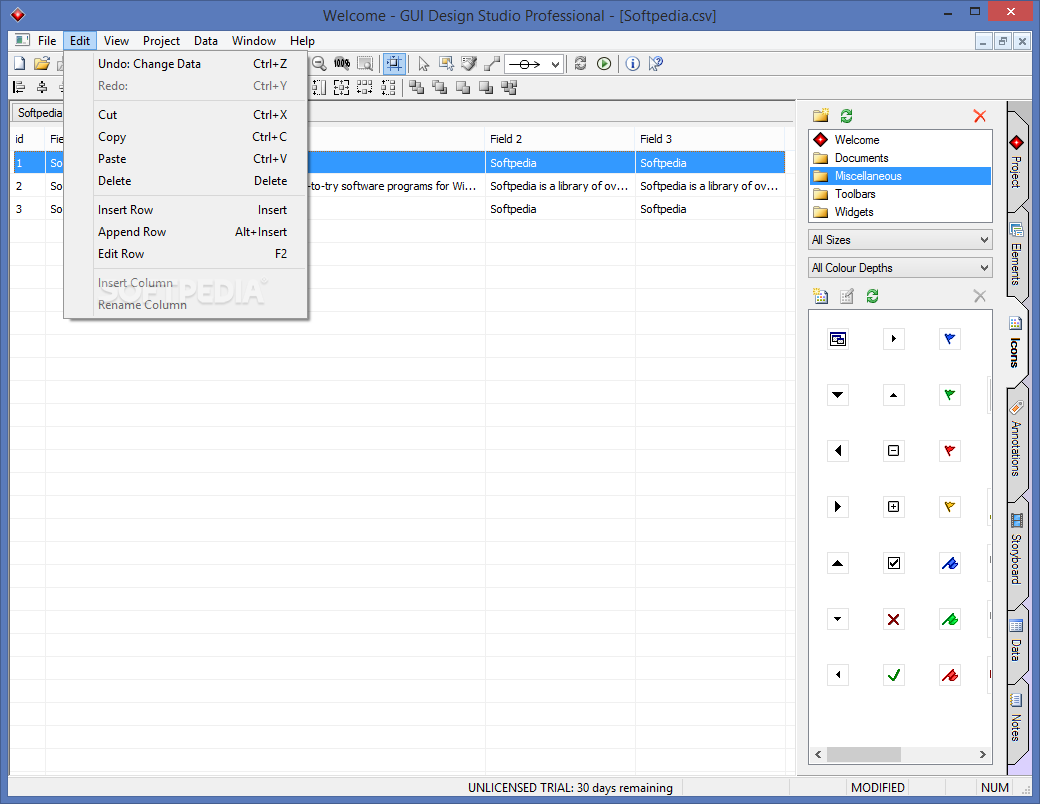Select the Toolbars folder

click(x=855, y=194)
